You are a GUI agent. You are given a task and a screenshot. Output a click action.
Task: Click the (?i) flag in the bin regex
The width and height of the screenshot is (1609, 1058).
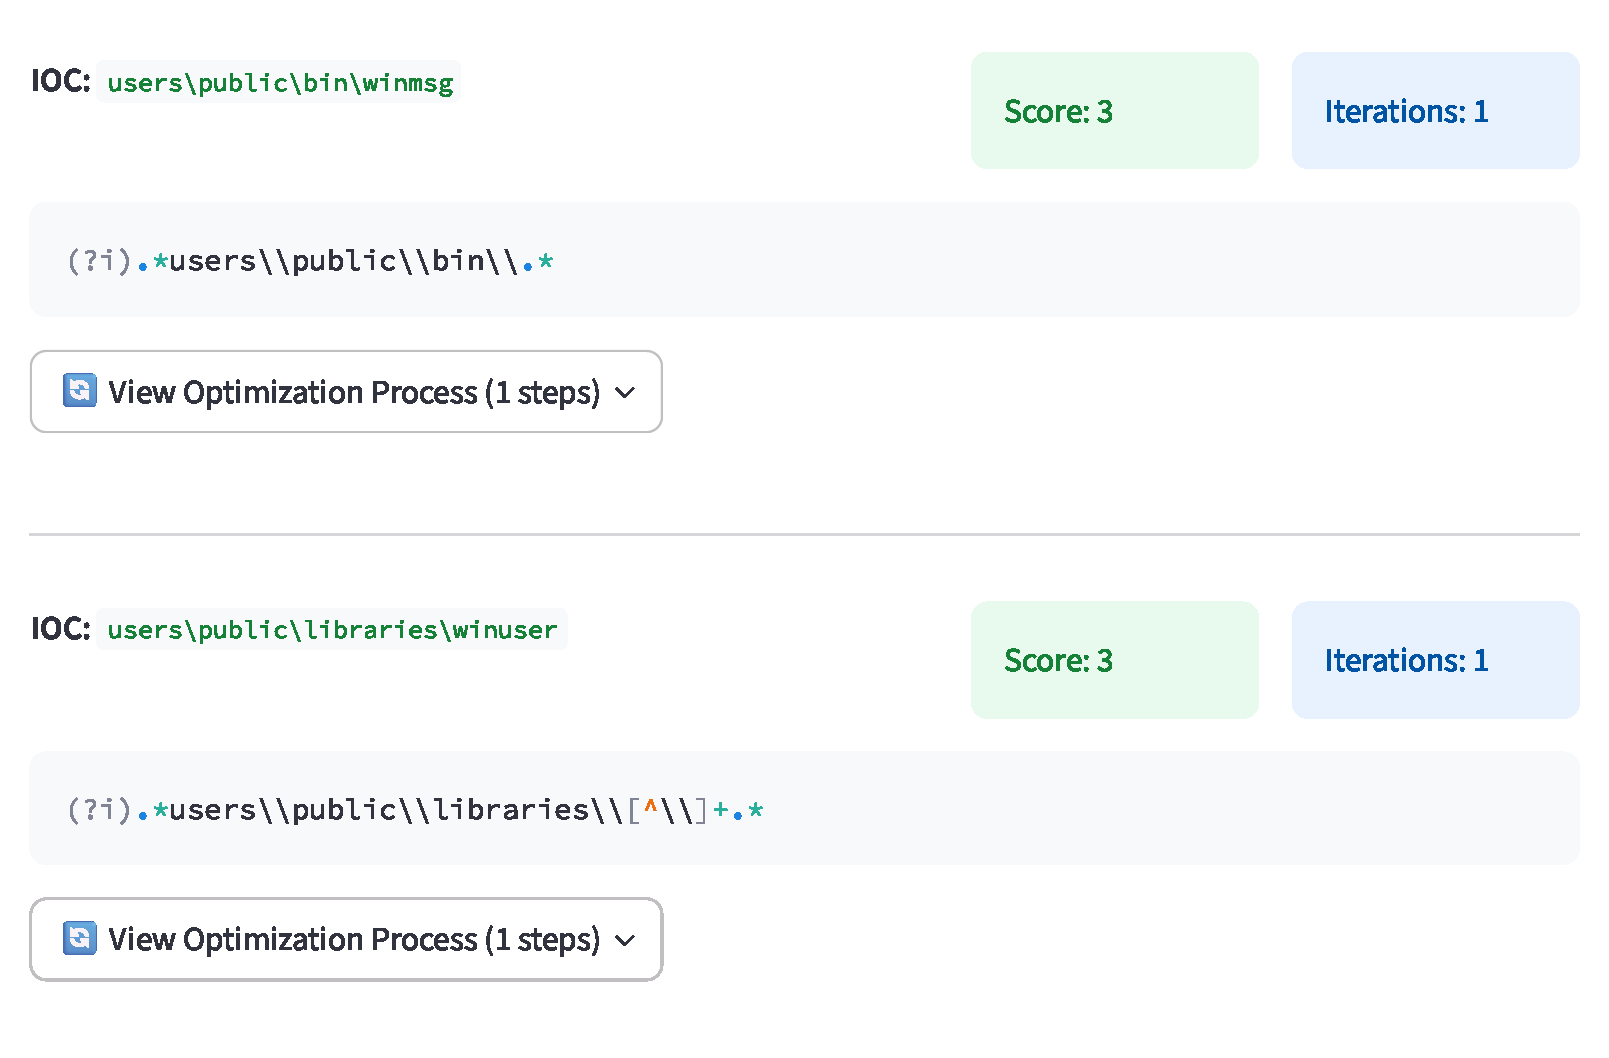click(99, 261)
